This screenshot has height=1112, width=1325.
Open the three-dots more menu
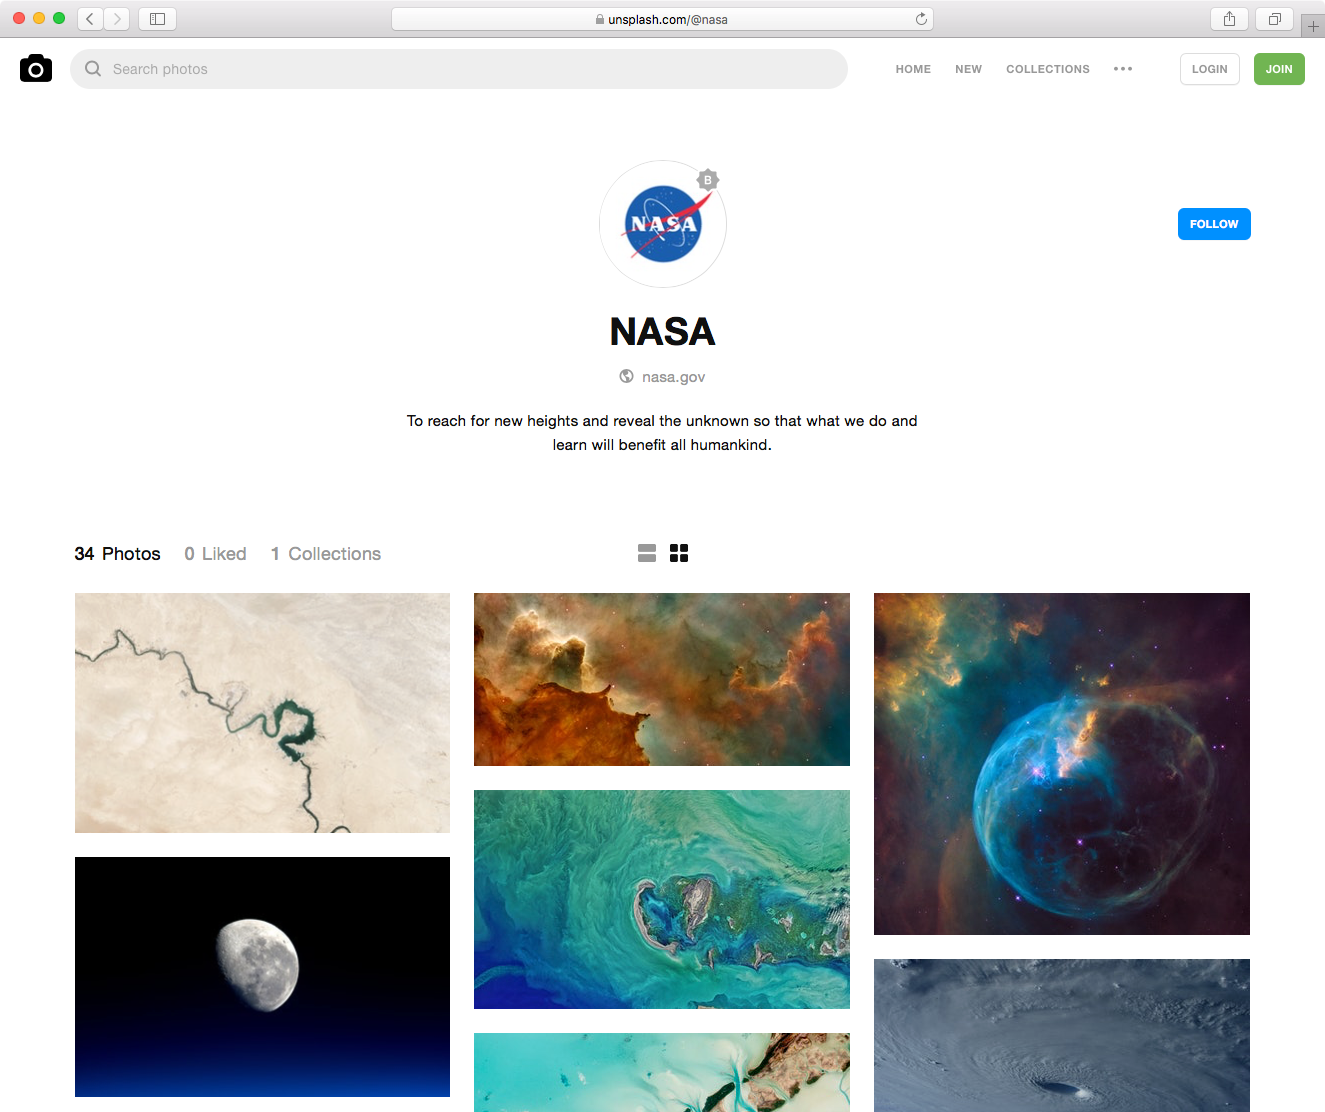pos(1123,69)
